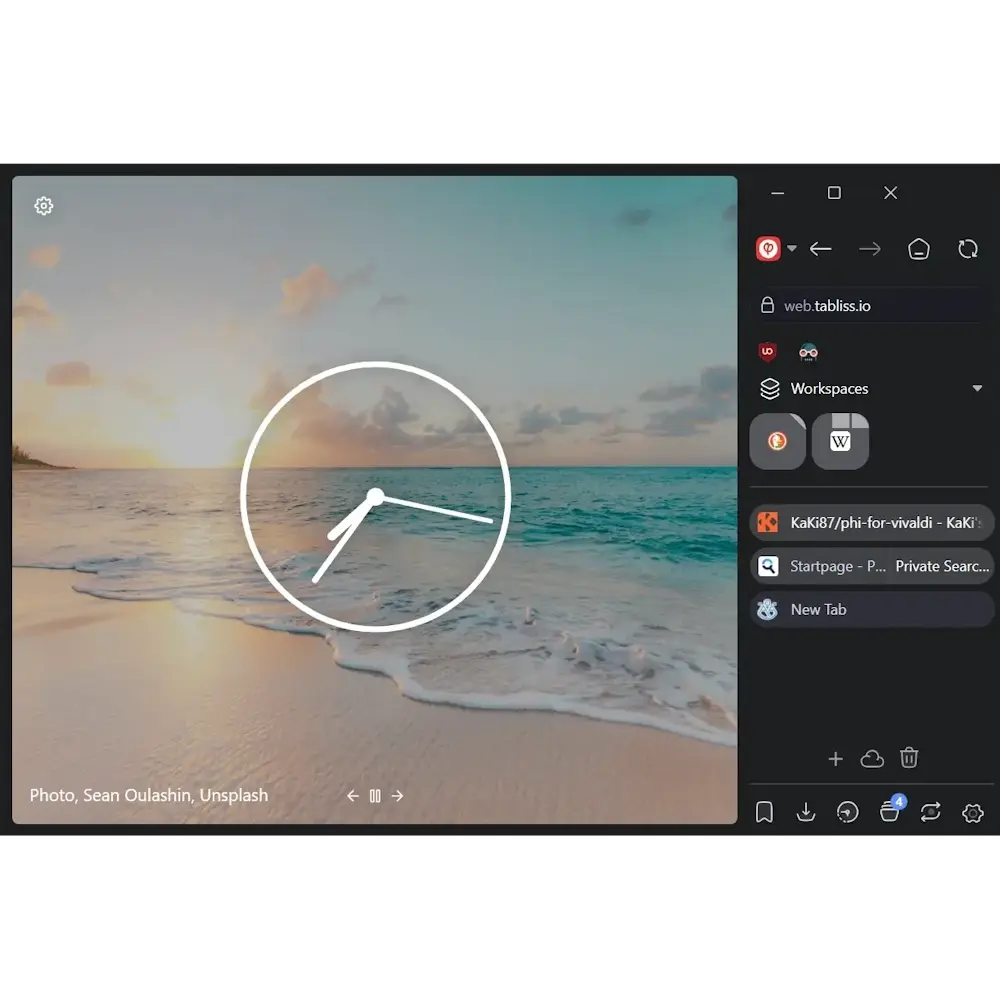Open the DuckDuckGo pinned tab
1000x1000 pixels.
[x=777, y=441]
